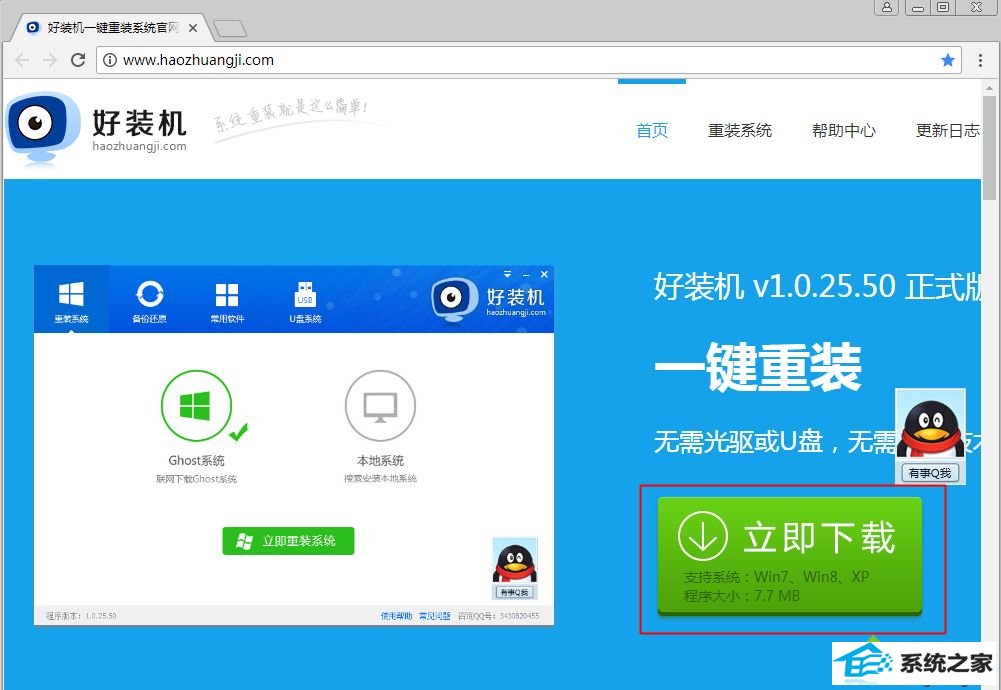Select the 备份还原 icon tab
This screenshot has height=690, width=1001.
(x=149, y=301)
